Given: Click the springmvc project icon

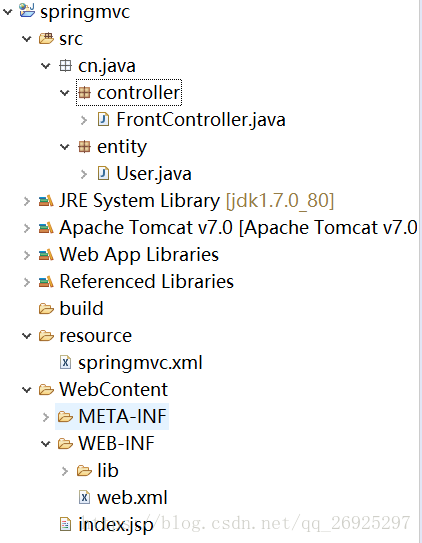Looking at the screenshot, I should coord(27,10).
